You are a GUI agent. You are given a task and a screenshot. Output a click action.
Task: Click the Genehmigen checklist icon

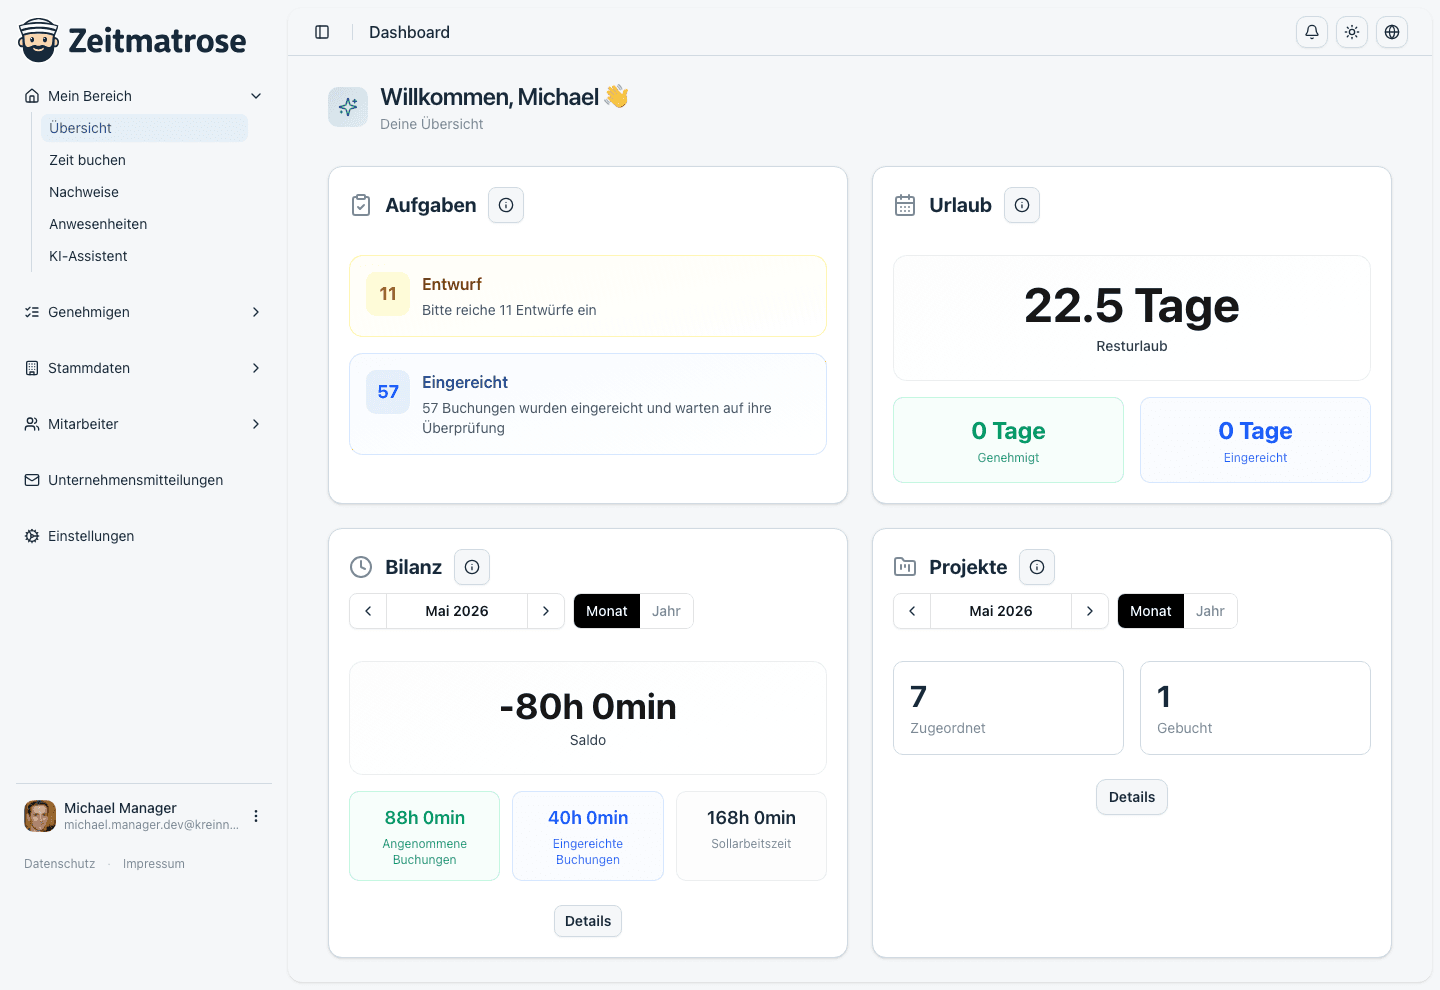(32, 312)
